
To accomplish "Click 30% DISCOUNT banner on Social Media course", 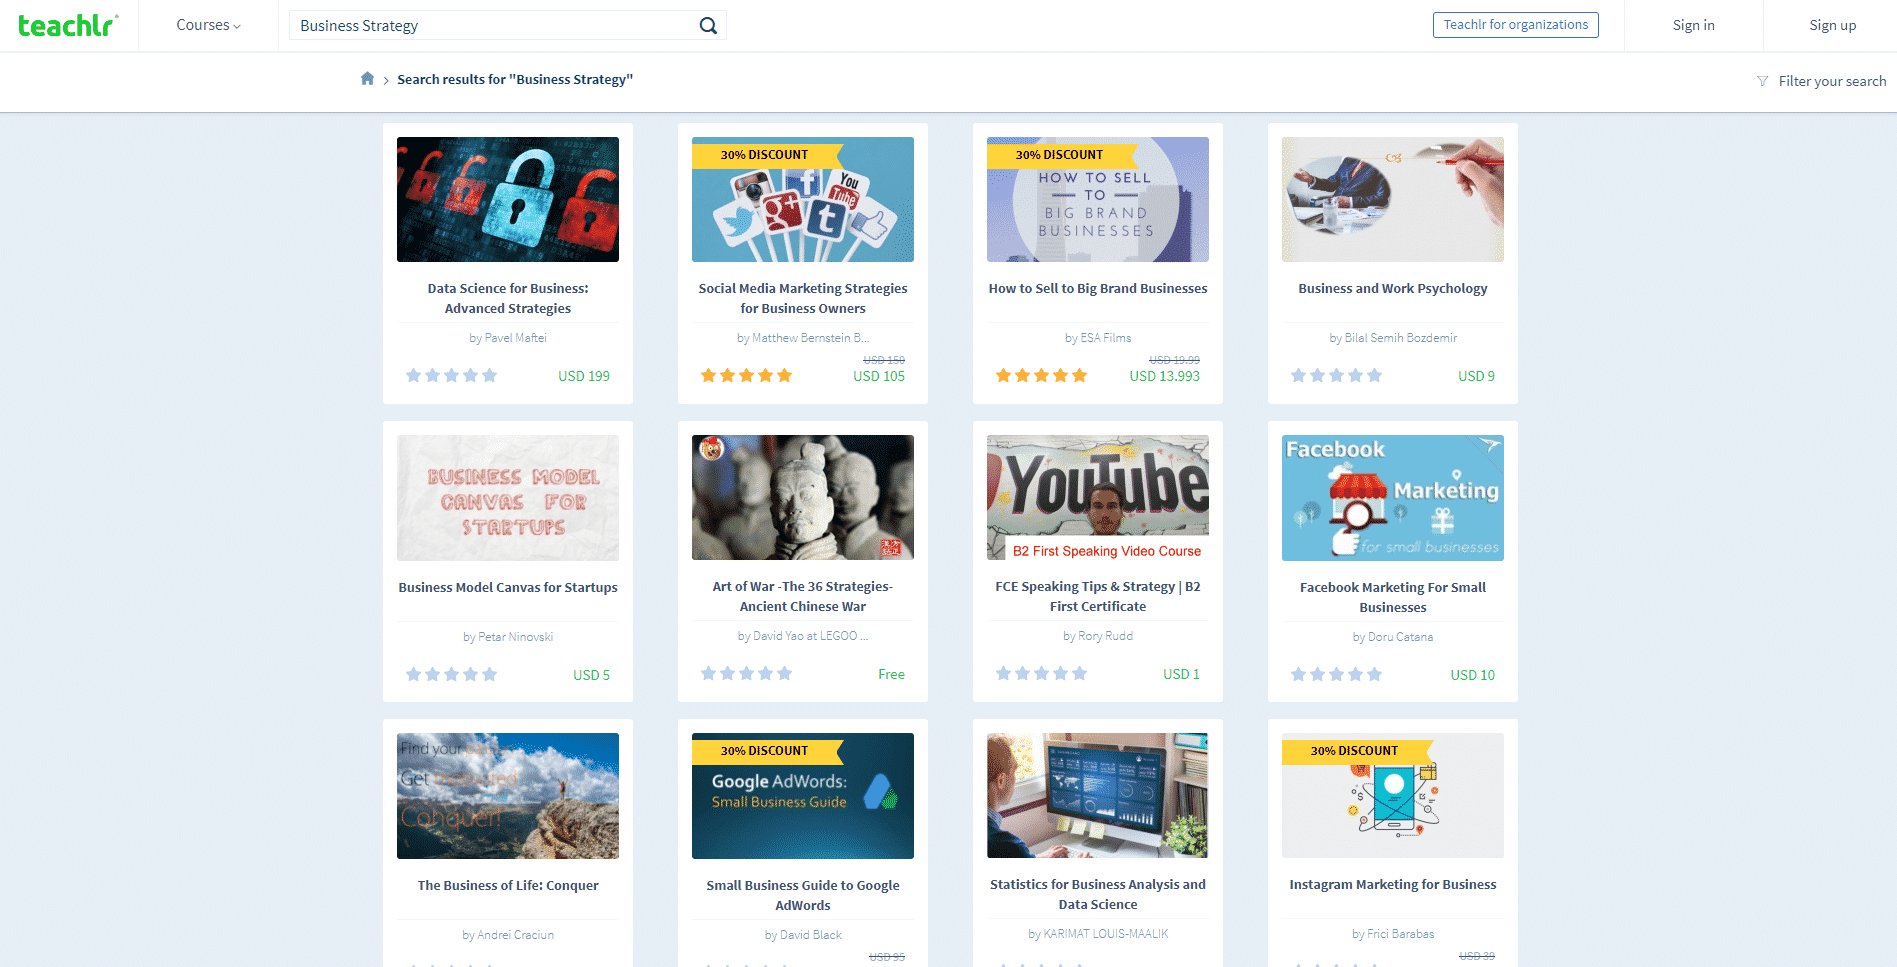I will (767, 154).
